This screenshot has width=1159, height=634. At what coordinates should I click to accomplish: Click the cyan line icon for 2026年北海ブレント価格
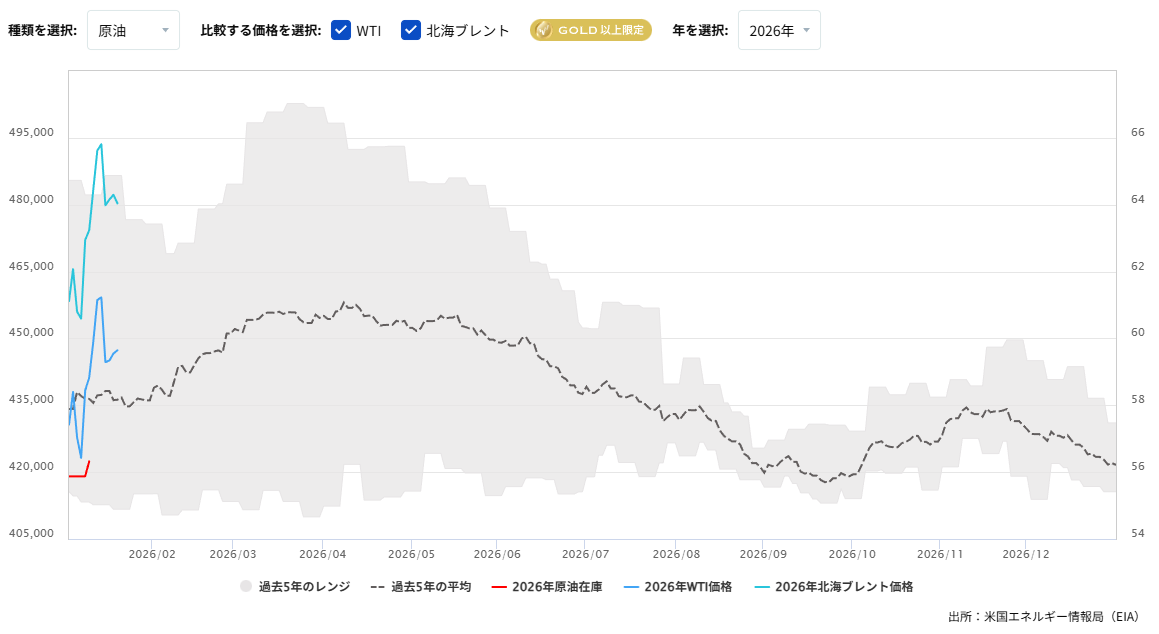pos(762,587)
